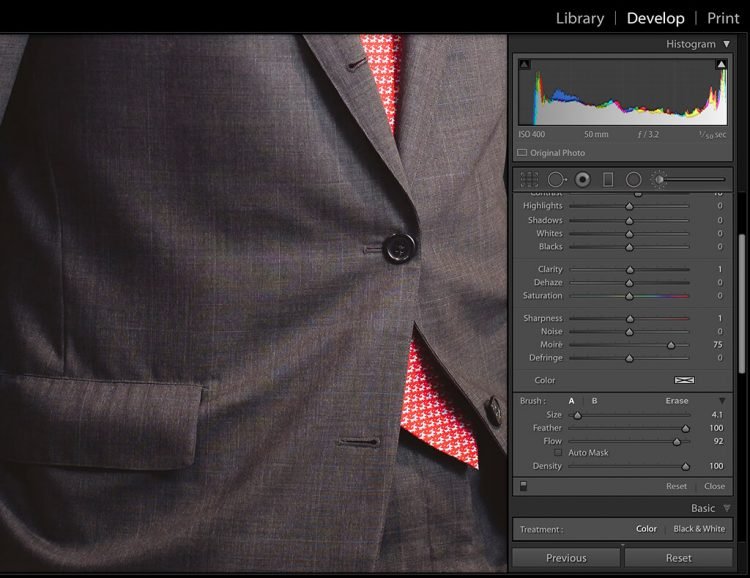Click the brush Size slider handle

[577, 415]
